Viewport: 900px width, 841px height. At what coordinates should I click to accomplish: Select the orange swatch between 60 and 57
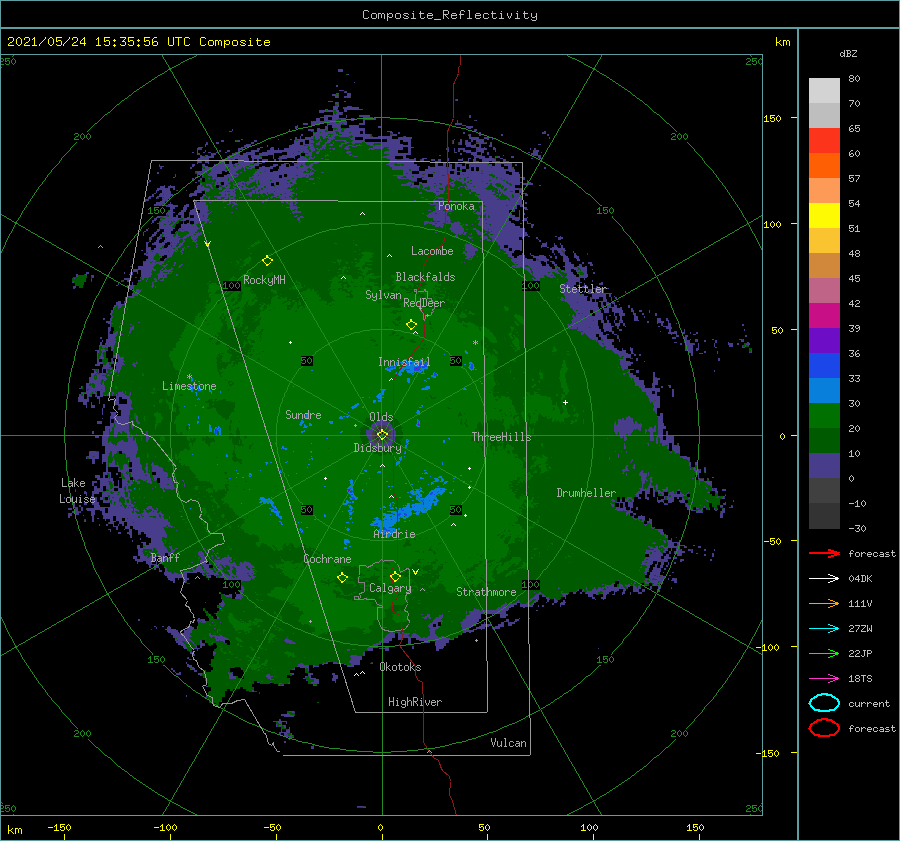pyautogui.click(x=824, y=165)
